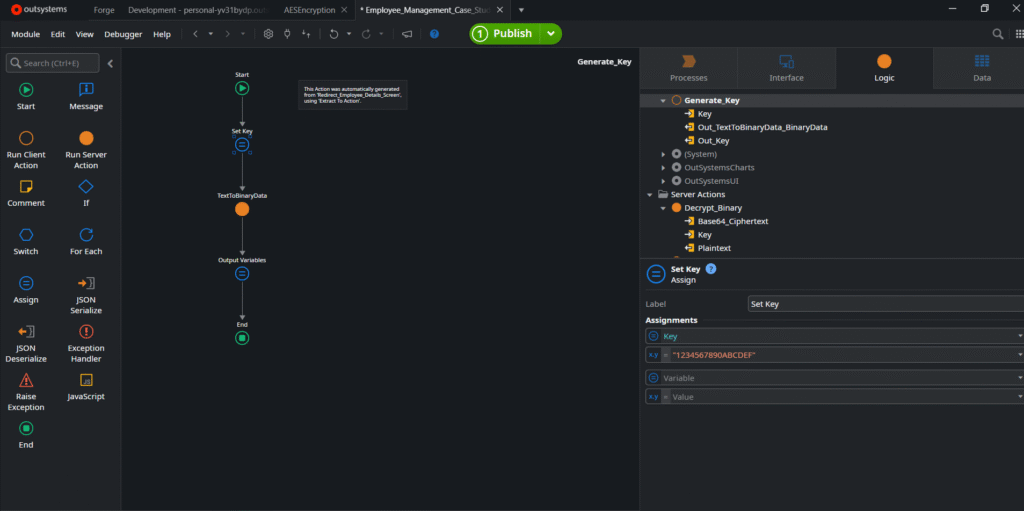Click the redo arrow icon
1024x511 pixels.
click(366, 34)
